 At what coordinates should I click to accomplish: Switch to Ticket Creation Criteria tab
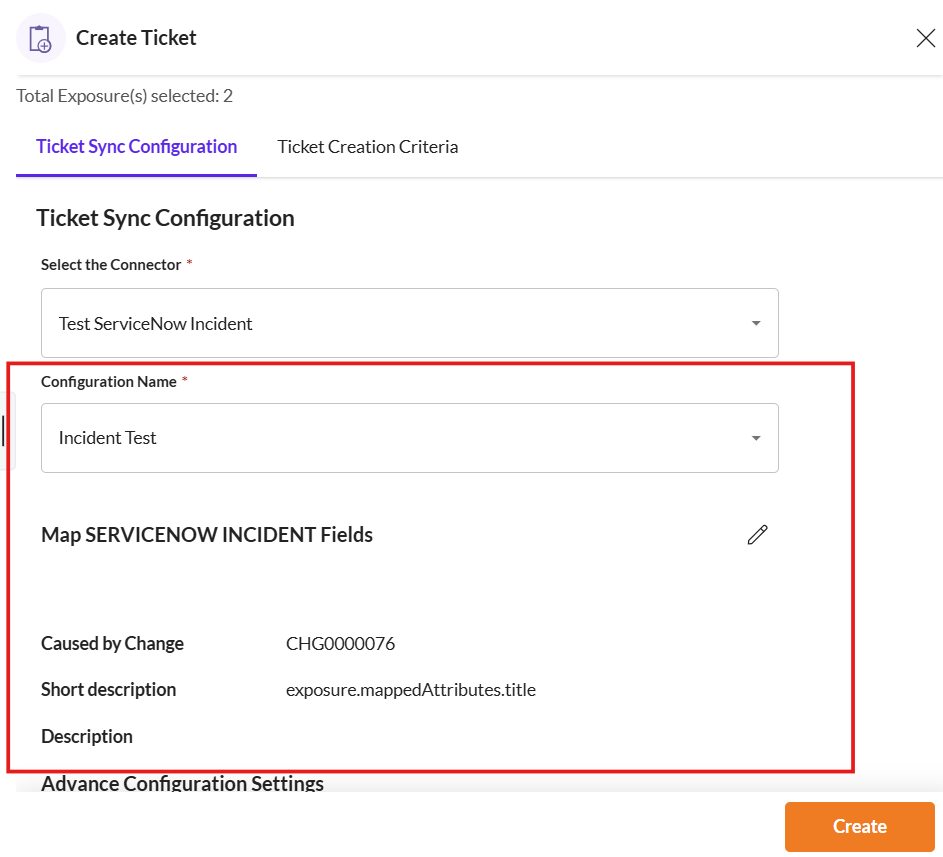tap(367, 147)
